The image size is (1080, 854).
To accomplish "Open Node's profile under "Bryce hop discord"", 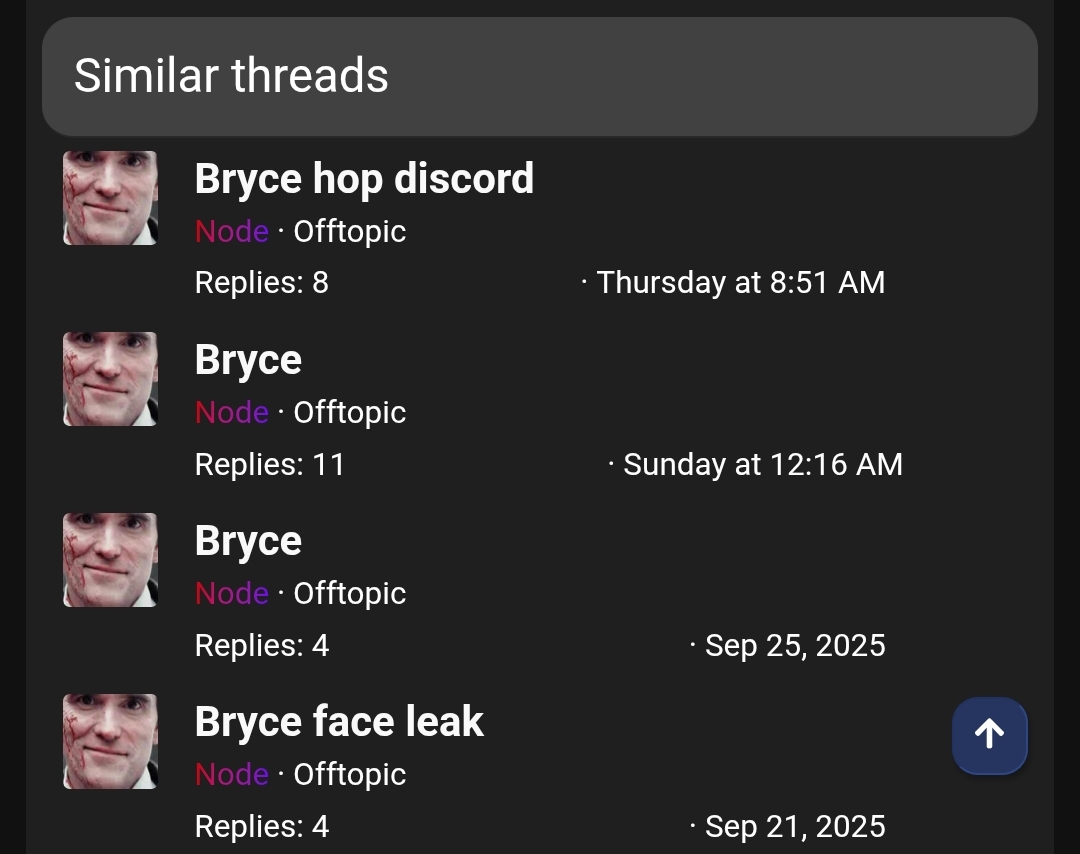I will pos(232,231).
